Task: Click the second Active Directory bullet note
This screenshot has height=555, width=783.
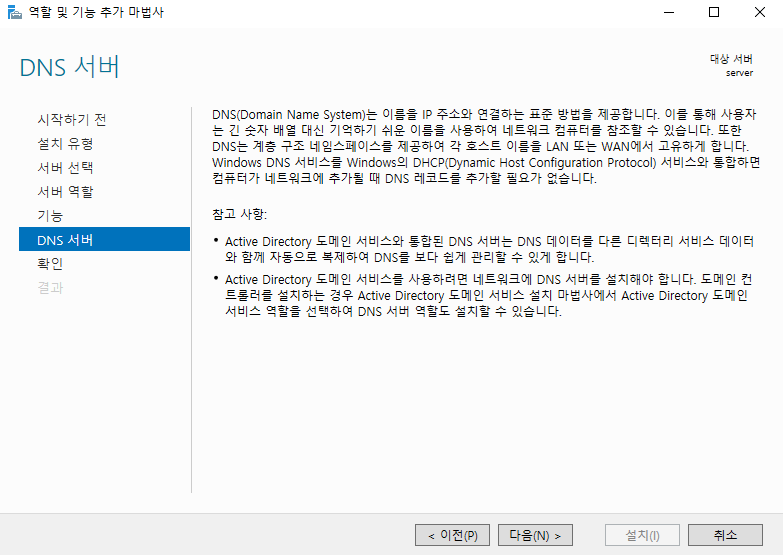Action: click(488, 295)
